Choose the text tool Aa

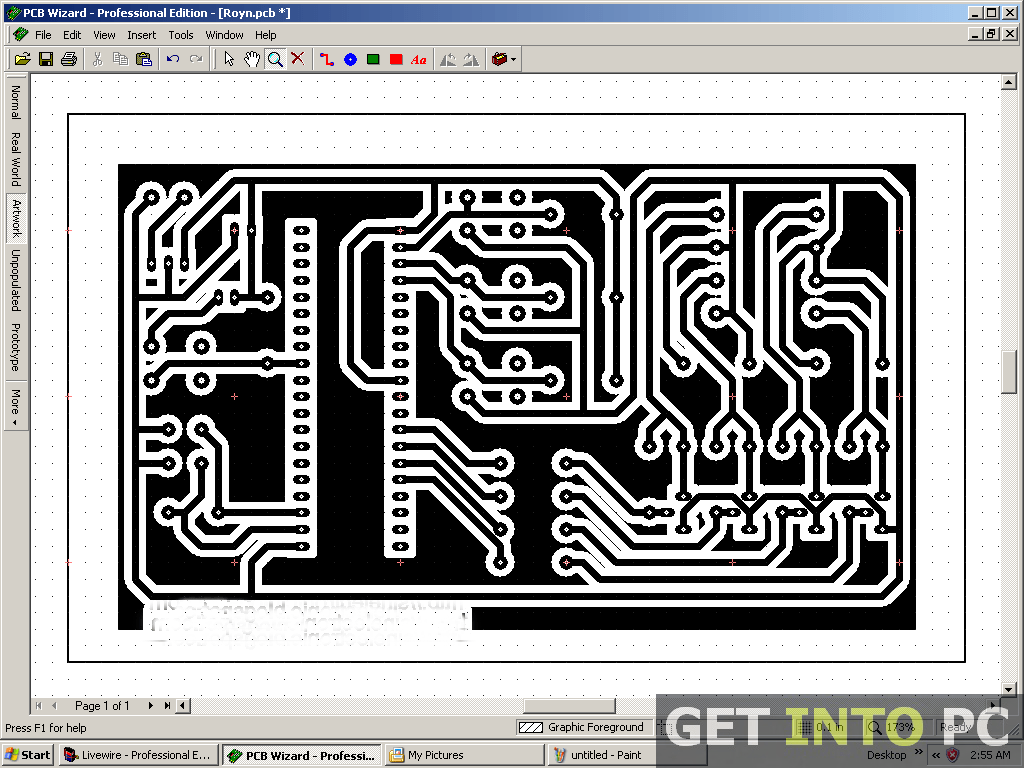pos(418,59)
